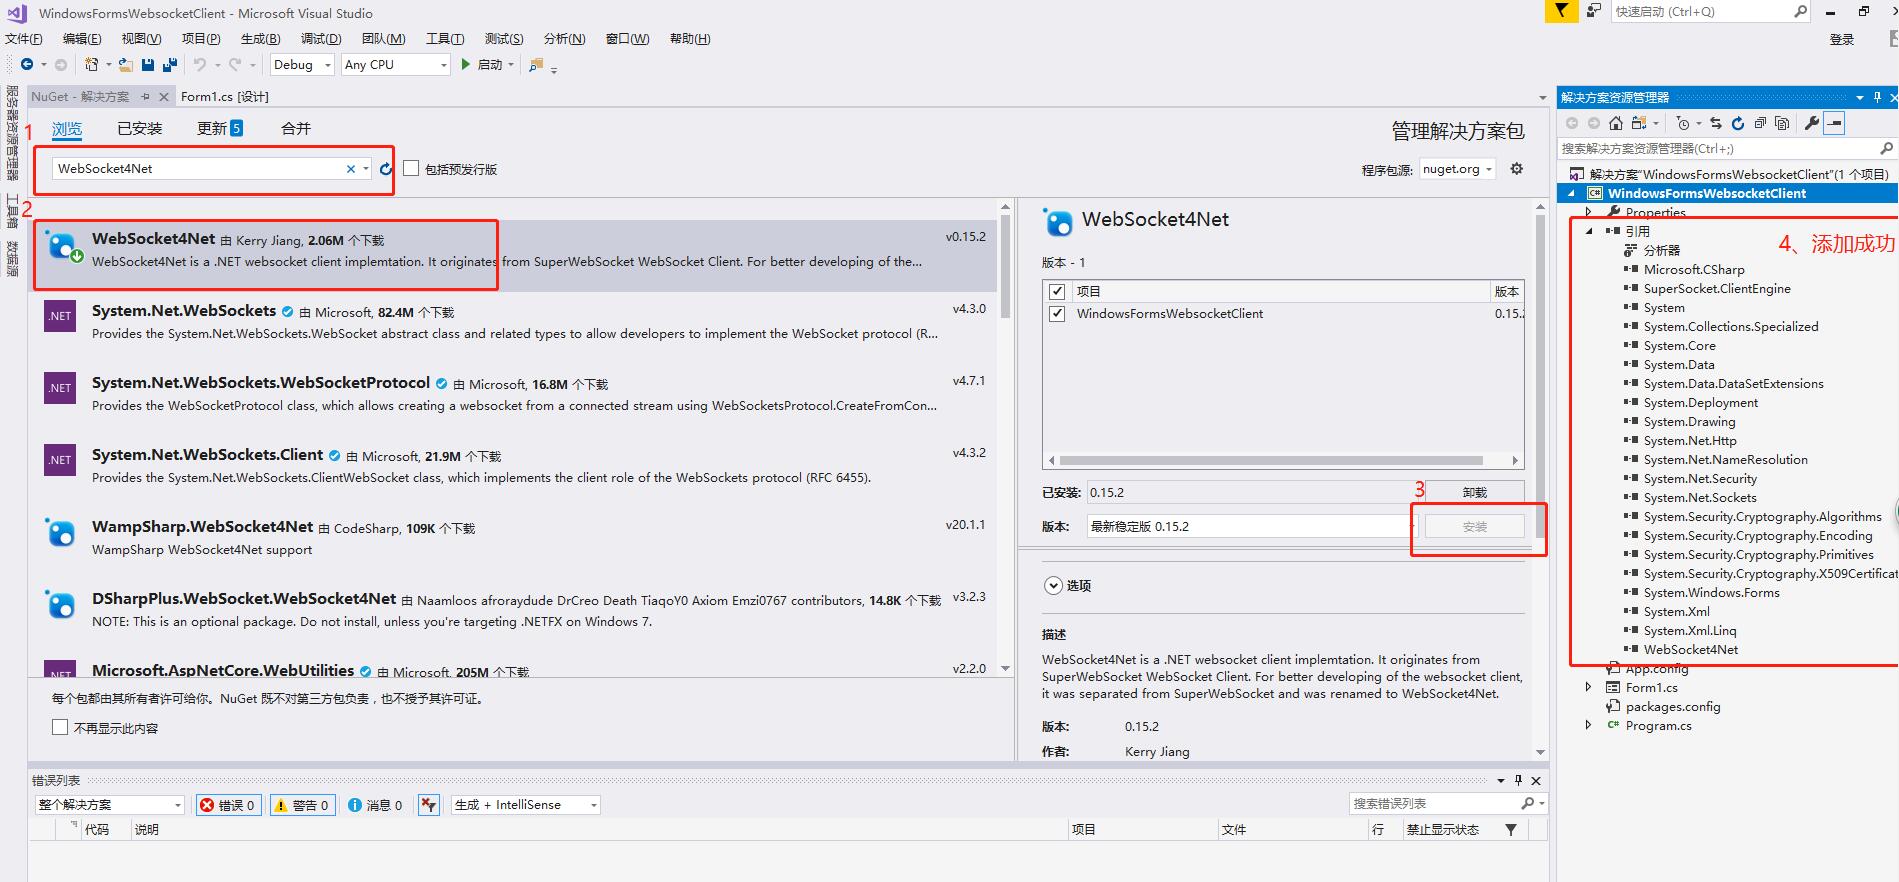Toggle the 错误 0 filter button
Screen dimensions: 1899x882
228,805
